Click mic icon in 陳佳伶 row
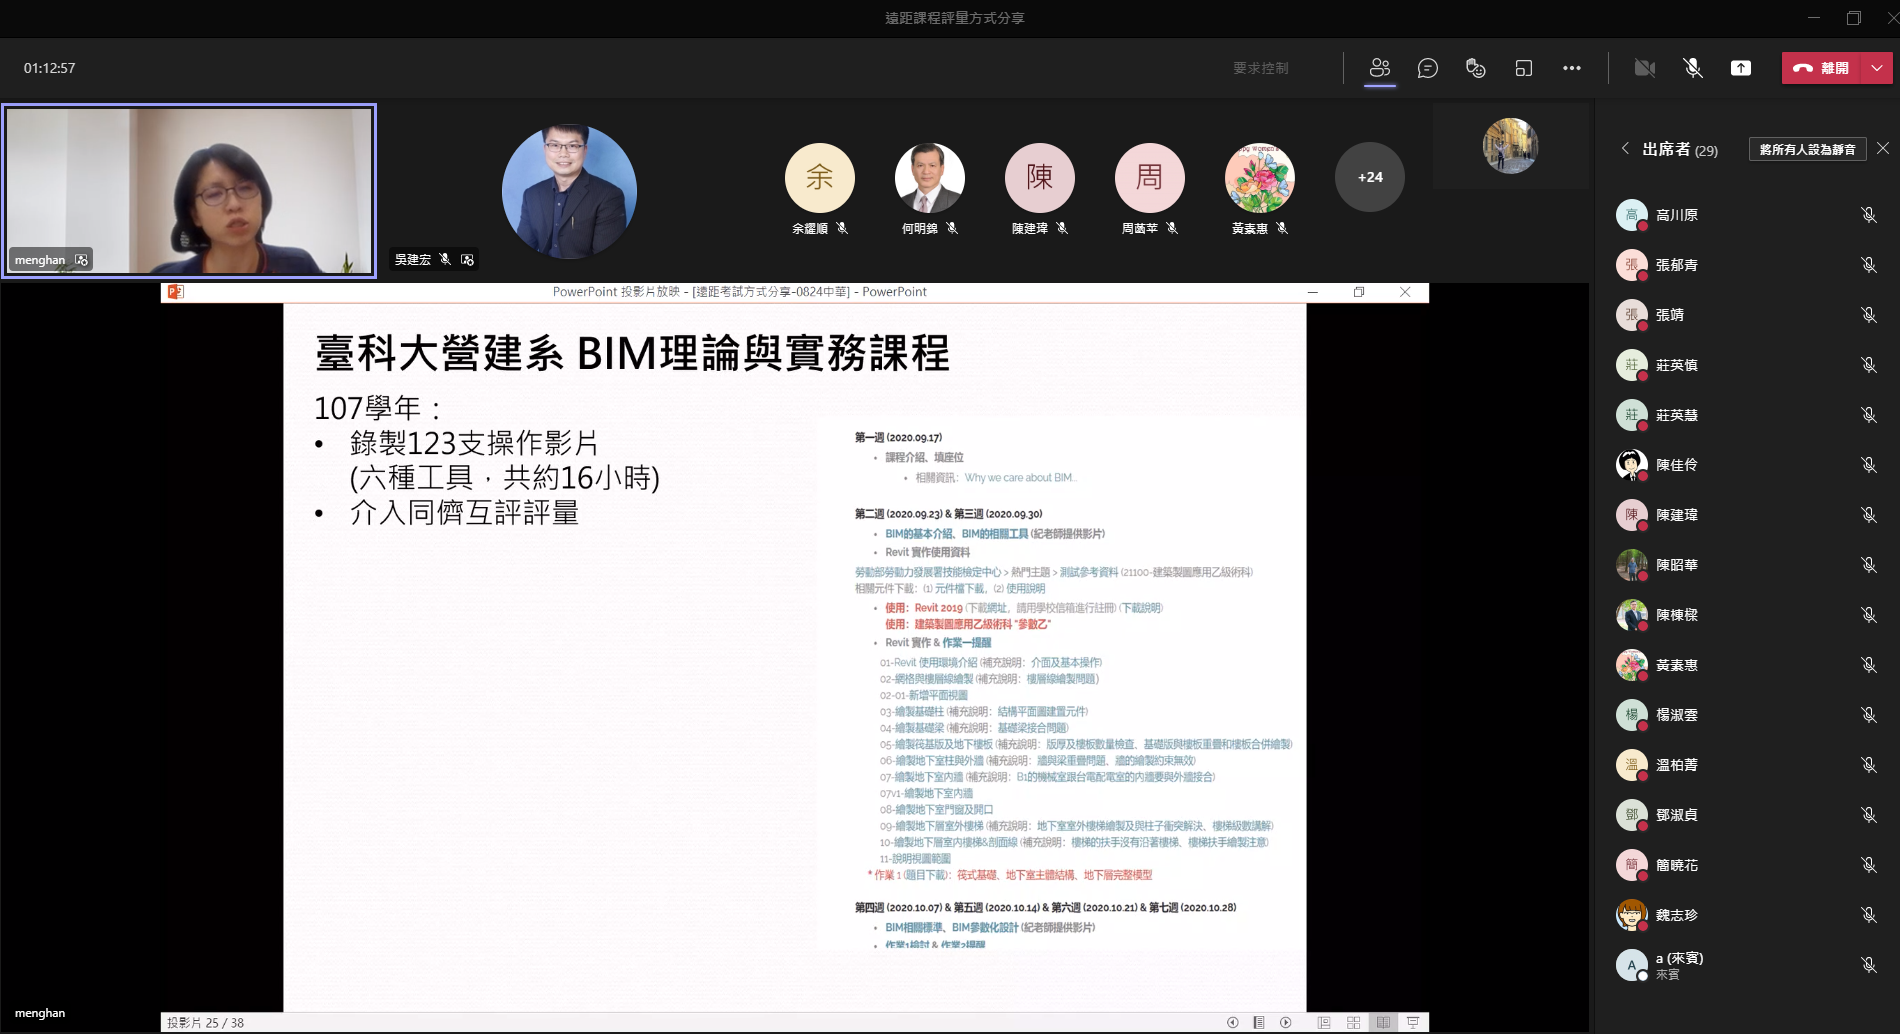1900x1034 pixels. (x=1868, y=465)
